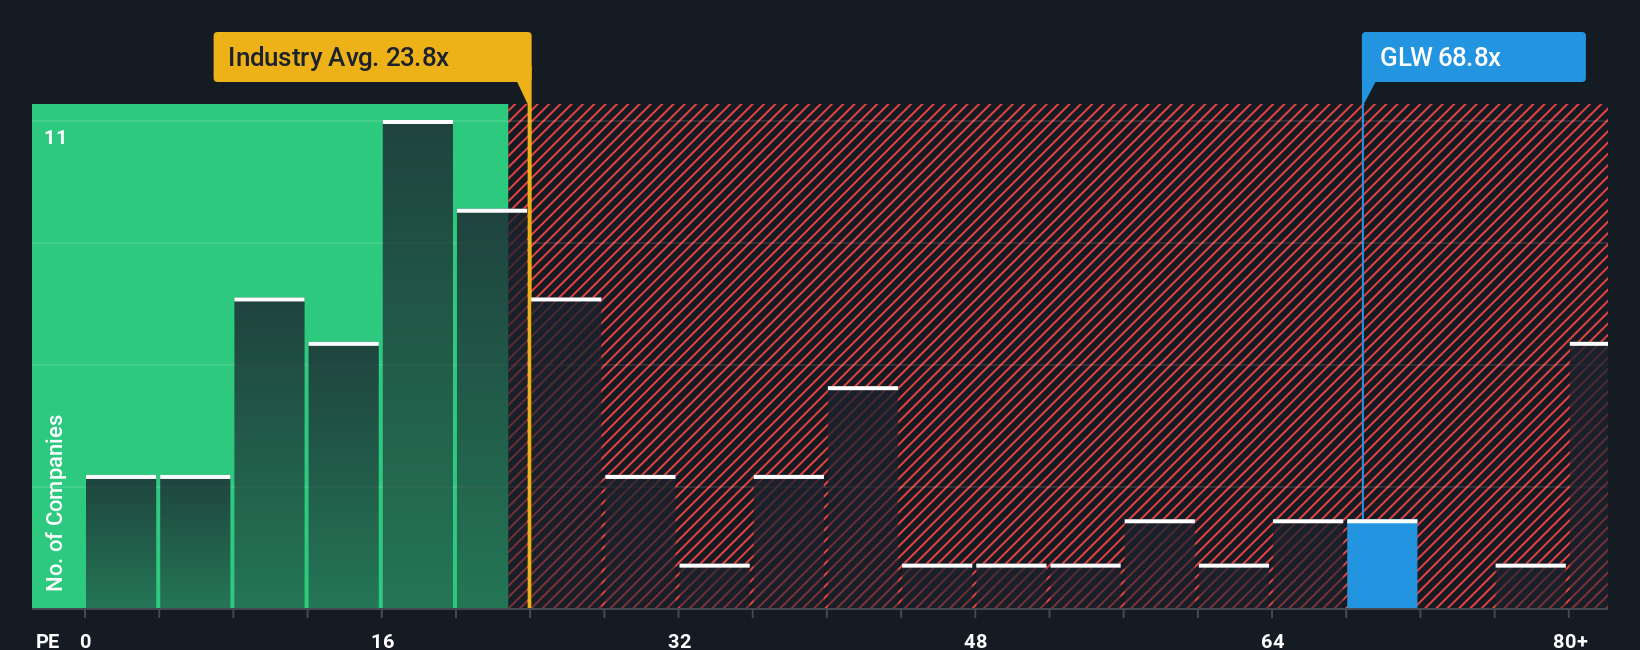
Task: Click the bar for PE 4 to 8
Action: [x=195, y=542]
